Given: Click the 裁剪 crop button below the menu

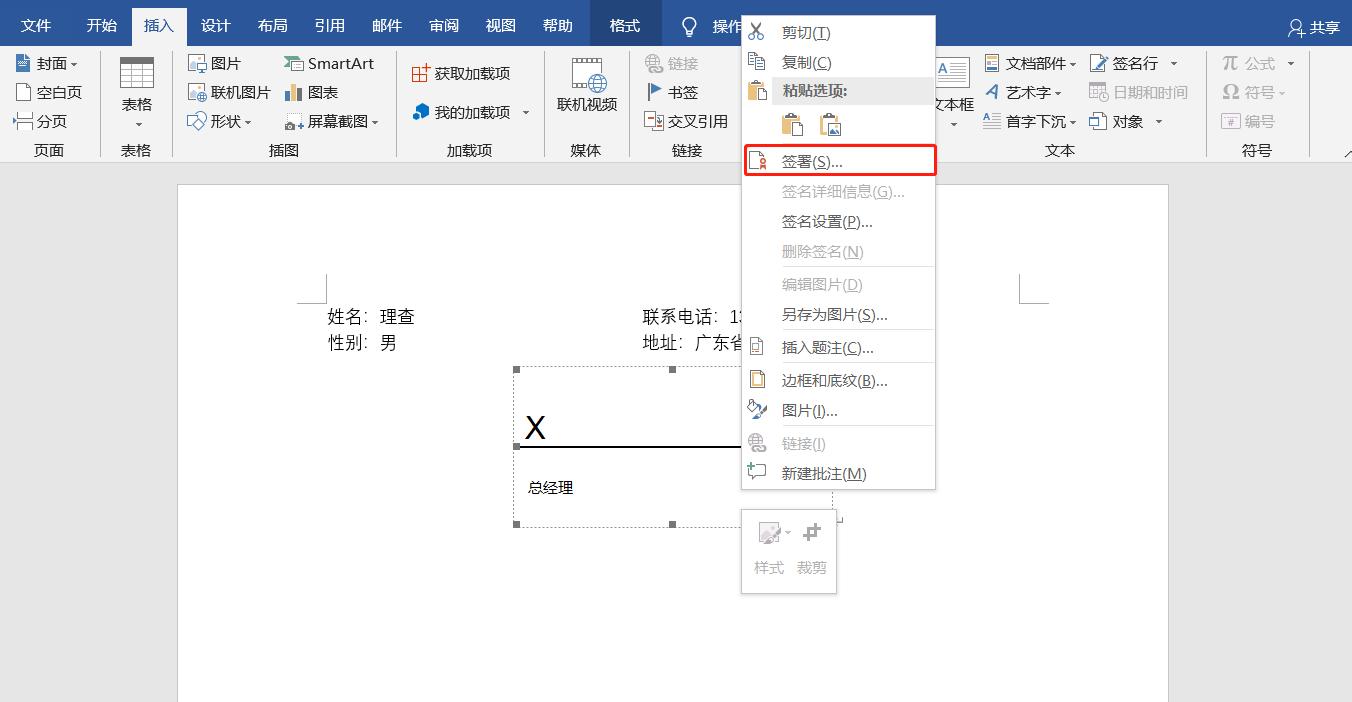Looking at the screenshot, I should click(811, 545).
